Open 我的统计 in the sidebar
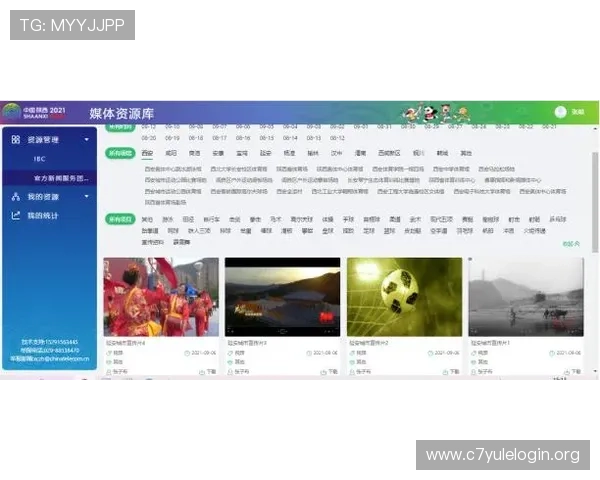This screenshot has width=600, height=480. (x=43, y=216)
